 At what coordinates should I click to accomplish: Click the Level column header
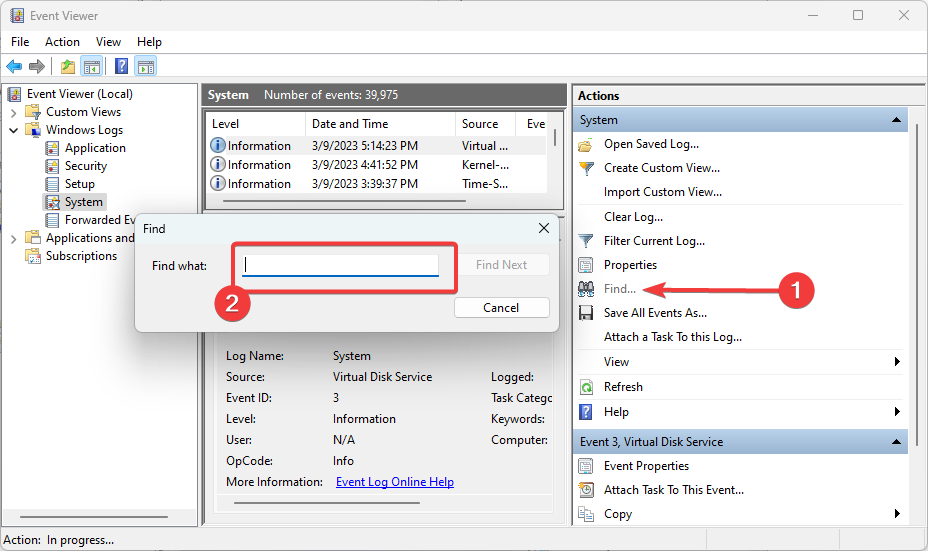[256, 124]
